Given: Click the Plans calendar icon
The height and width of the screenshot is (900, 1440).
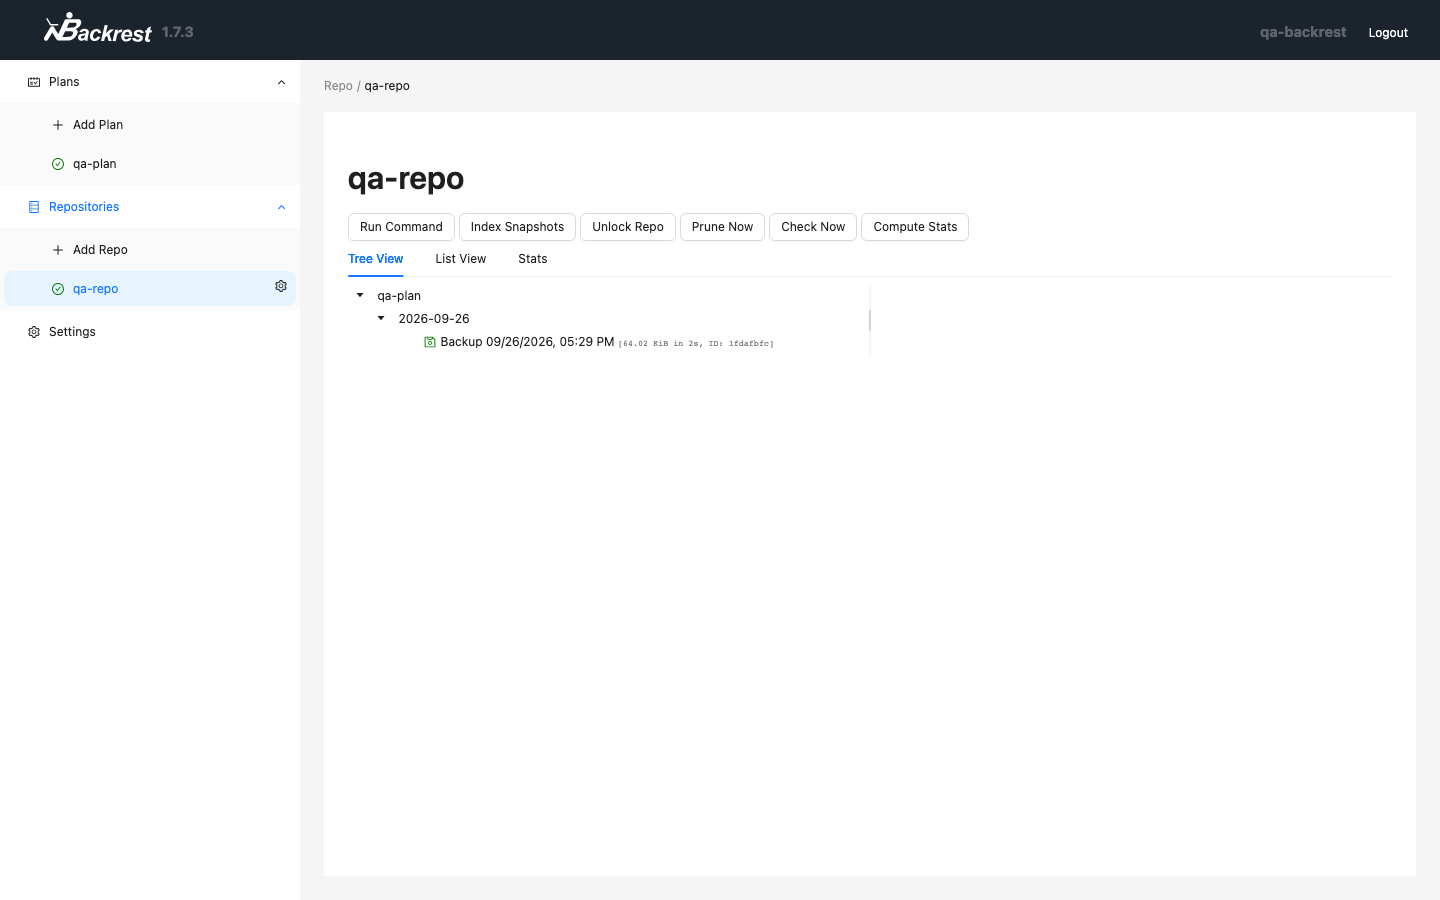Looking at the screenshot, I should pyautogui.click(x=34, y=82).
